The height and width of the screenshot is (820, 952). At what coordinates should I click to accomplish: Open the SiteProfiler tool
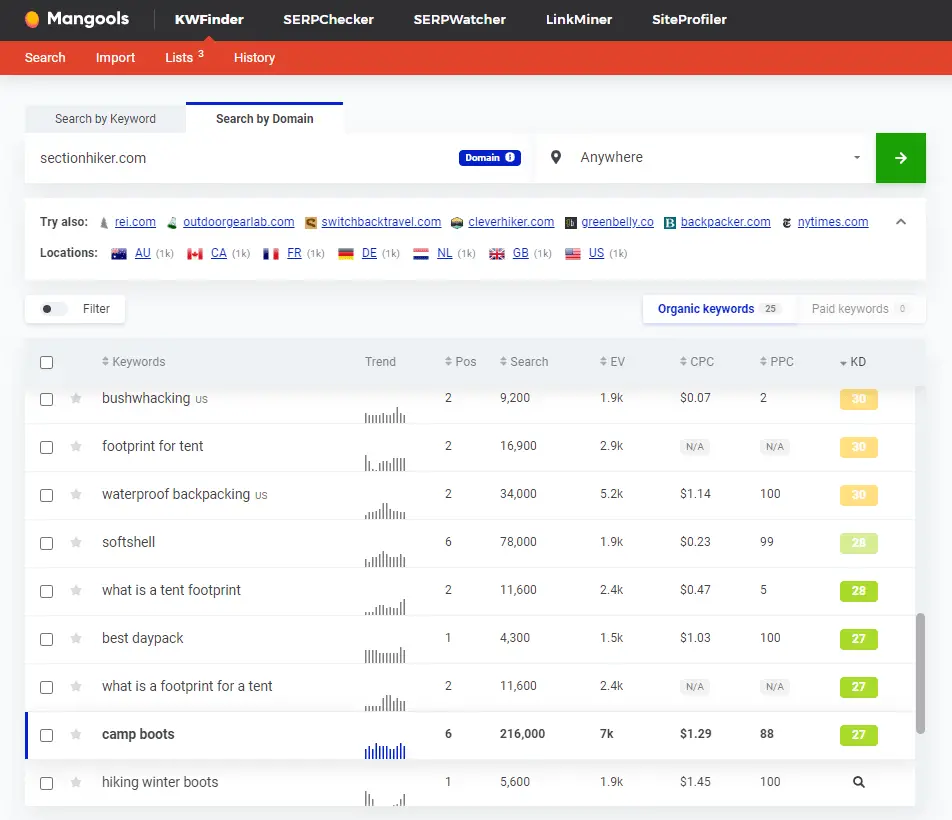pyautogui.click(x=689, y=19)
